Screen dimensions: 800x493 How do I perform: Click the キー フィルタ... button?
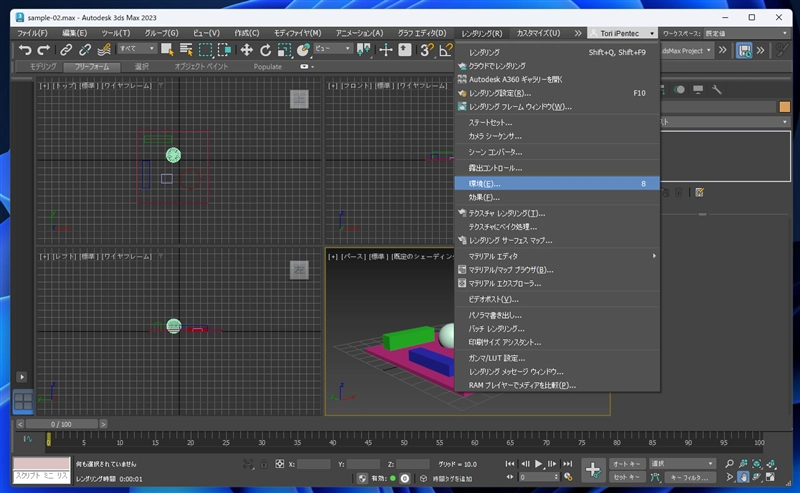click(x=690, y=478)
